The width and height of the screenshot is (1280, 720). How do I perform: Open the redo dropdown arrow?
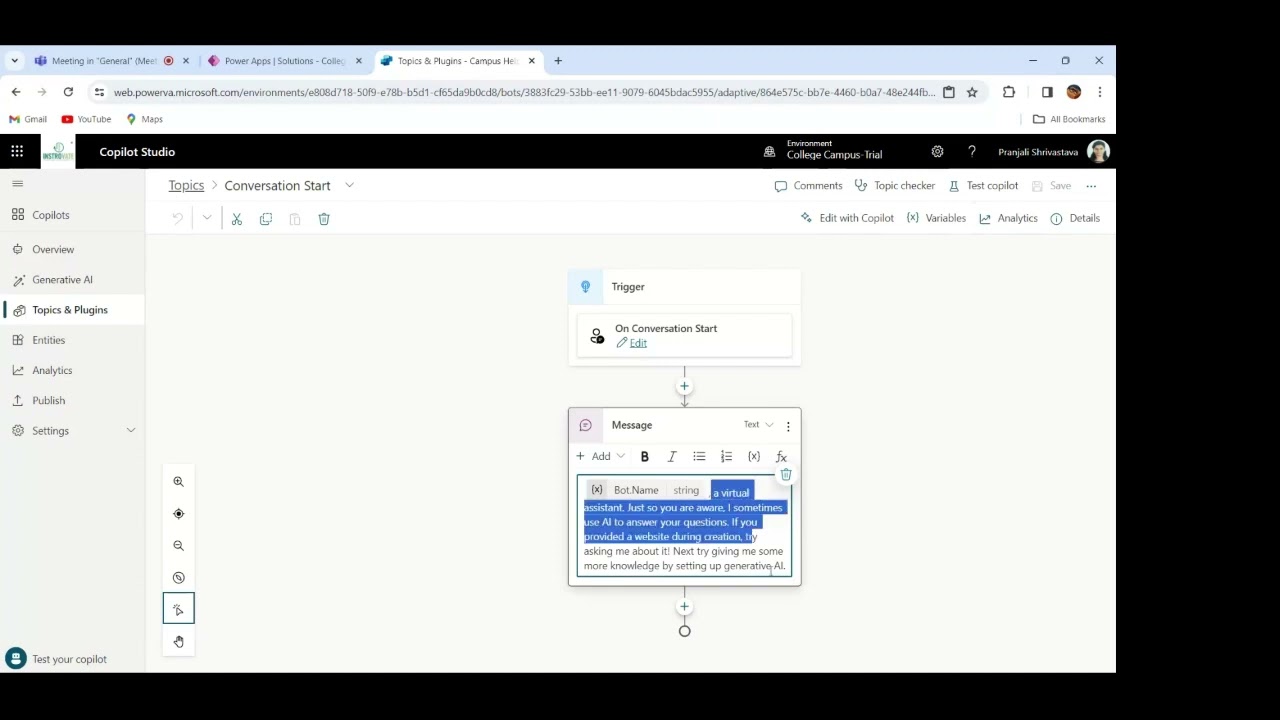[x=207, y=219]
